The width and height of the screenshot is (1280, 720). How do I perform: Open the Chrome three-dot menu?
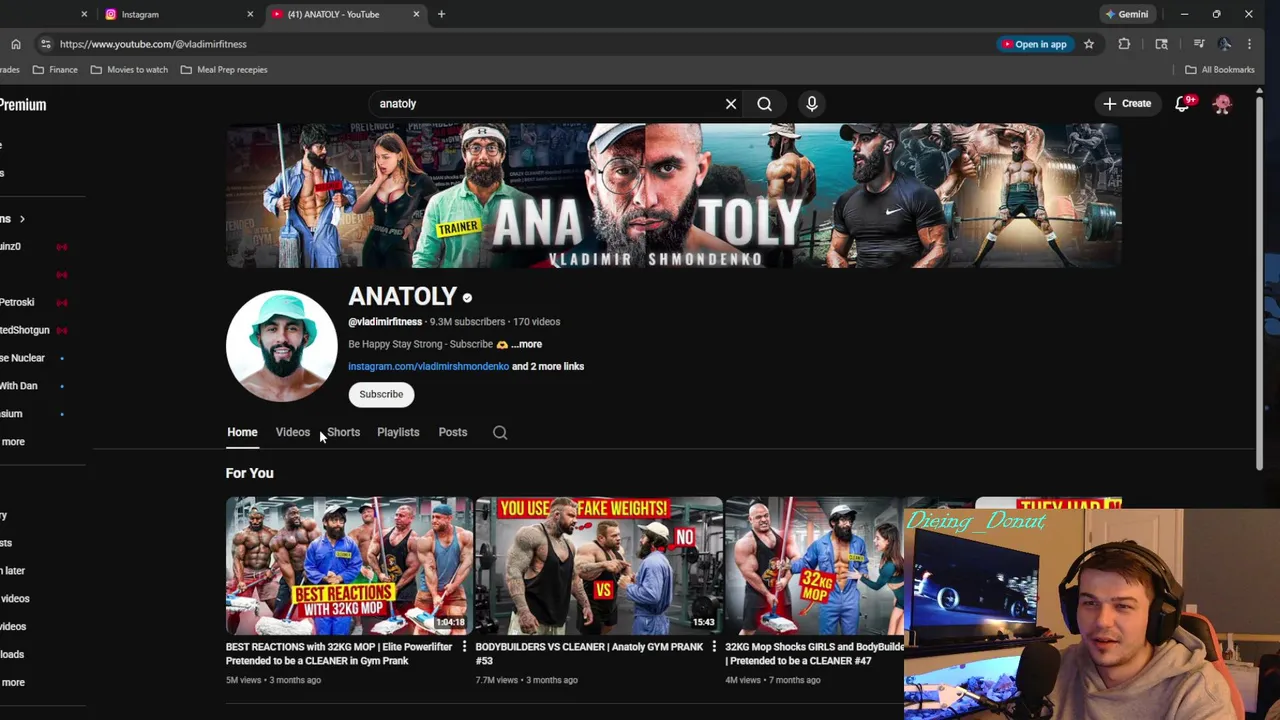1249,44
